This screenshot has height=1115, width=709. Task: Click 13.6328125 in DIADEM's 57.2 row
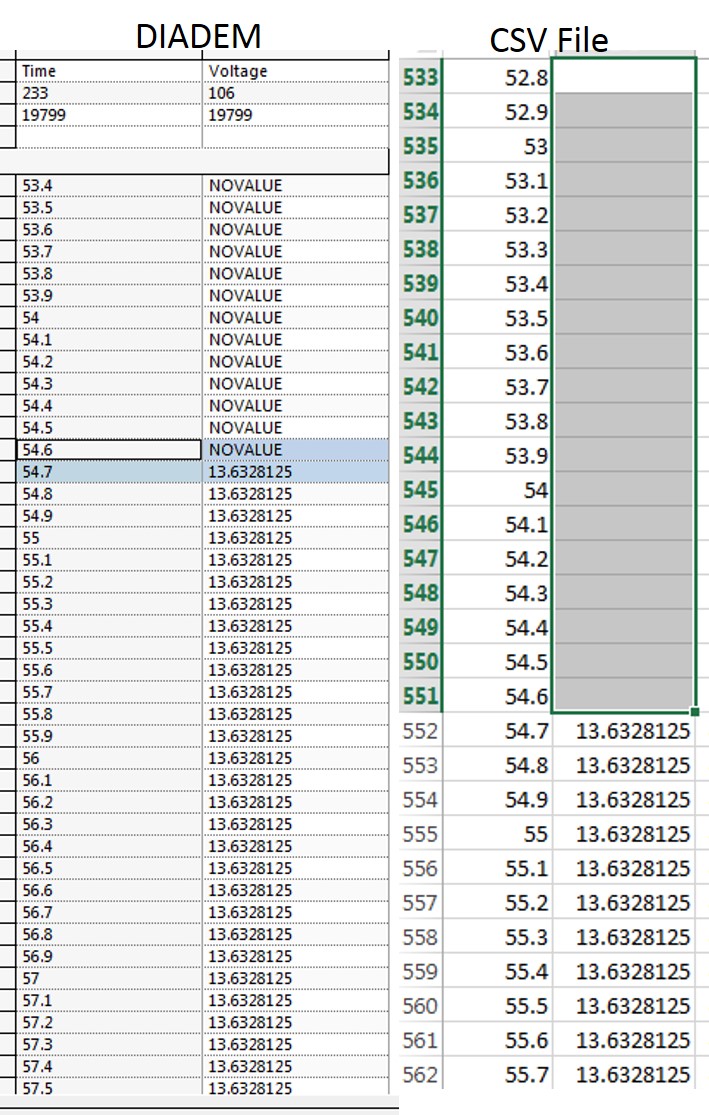(x=296, y=1023)
